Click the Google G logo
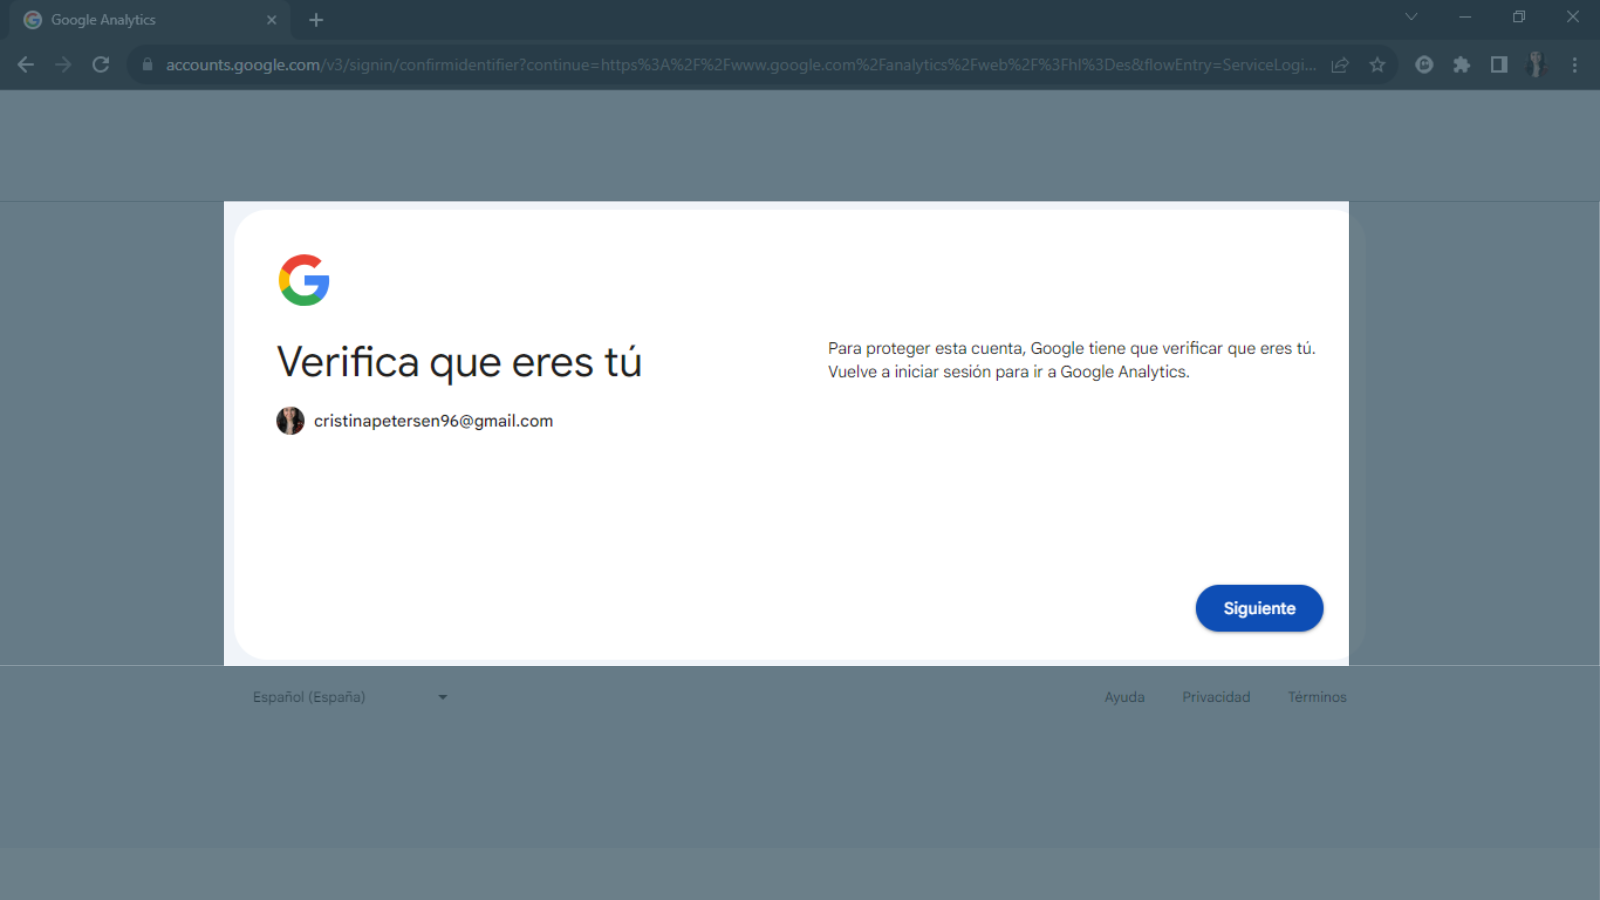The image size is (1600, 900). coord(304,280)
